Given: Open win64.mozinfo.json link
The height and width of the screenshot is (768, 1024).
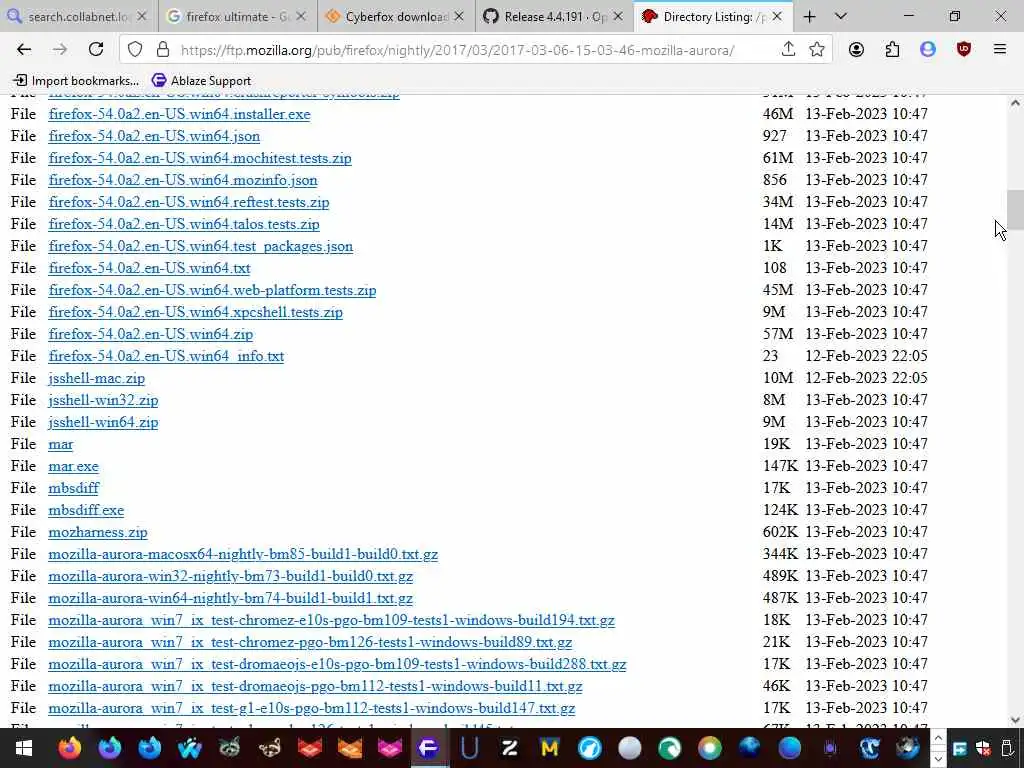Looking at the screenshot, I should [x=183, y=180].
